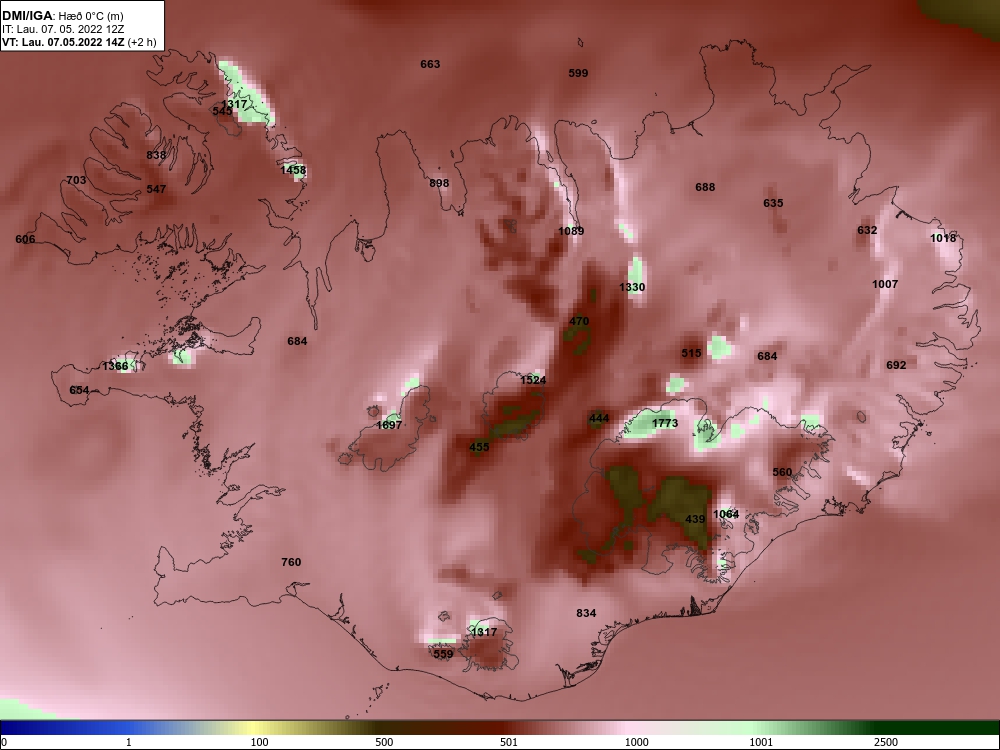Click the 515 height label
This screenshot has height=750, width=1000.
click(691, 353)
